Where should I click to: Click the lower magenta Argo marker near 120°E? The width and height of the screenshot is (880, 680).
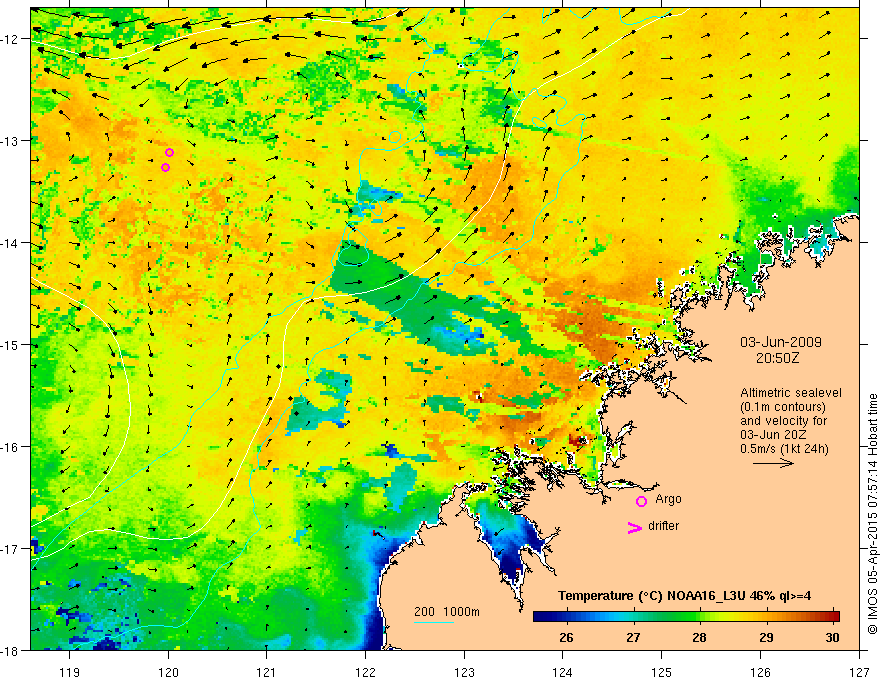point(166,167)
